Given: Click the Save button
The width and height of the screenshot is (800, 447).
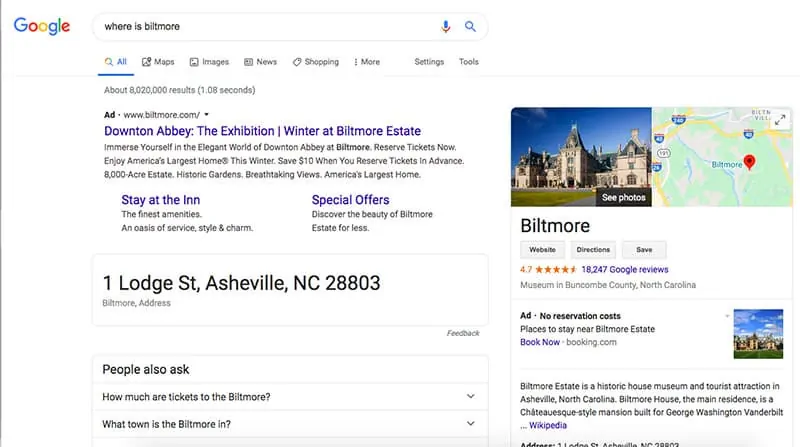Looking at the screenshot, I should pyautogui.click(x=644, y=250).
